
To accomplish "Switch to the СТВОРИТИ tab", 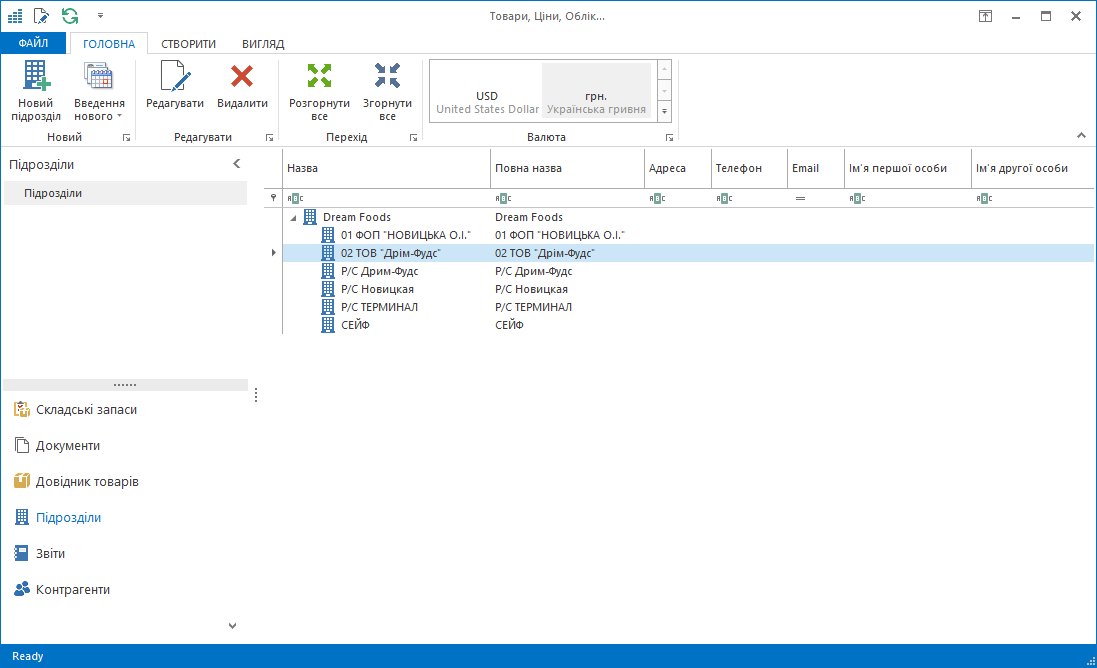I will (x=188, y=43).
